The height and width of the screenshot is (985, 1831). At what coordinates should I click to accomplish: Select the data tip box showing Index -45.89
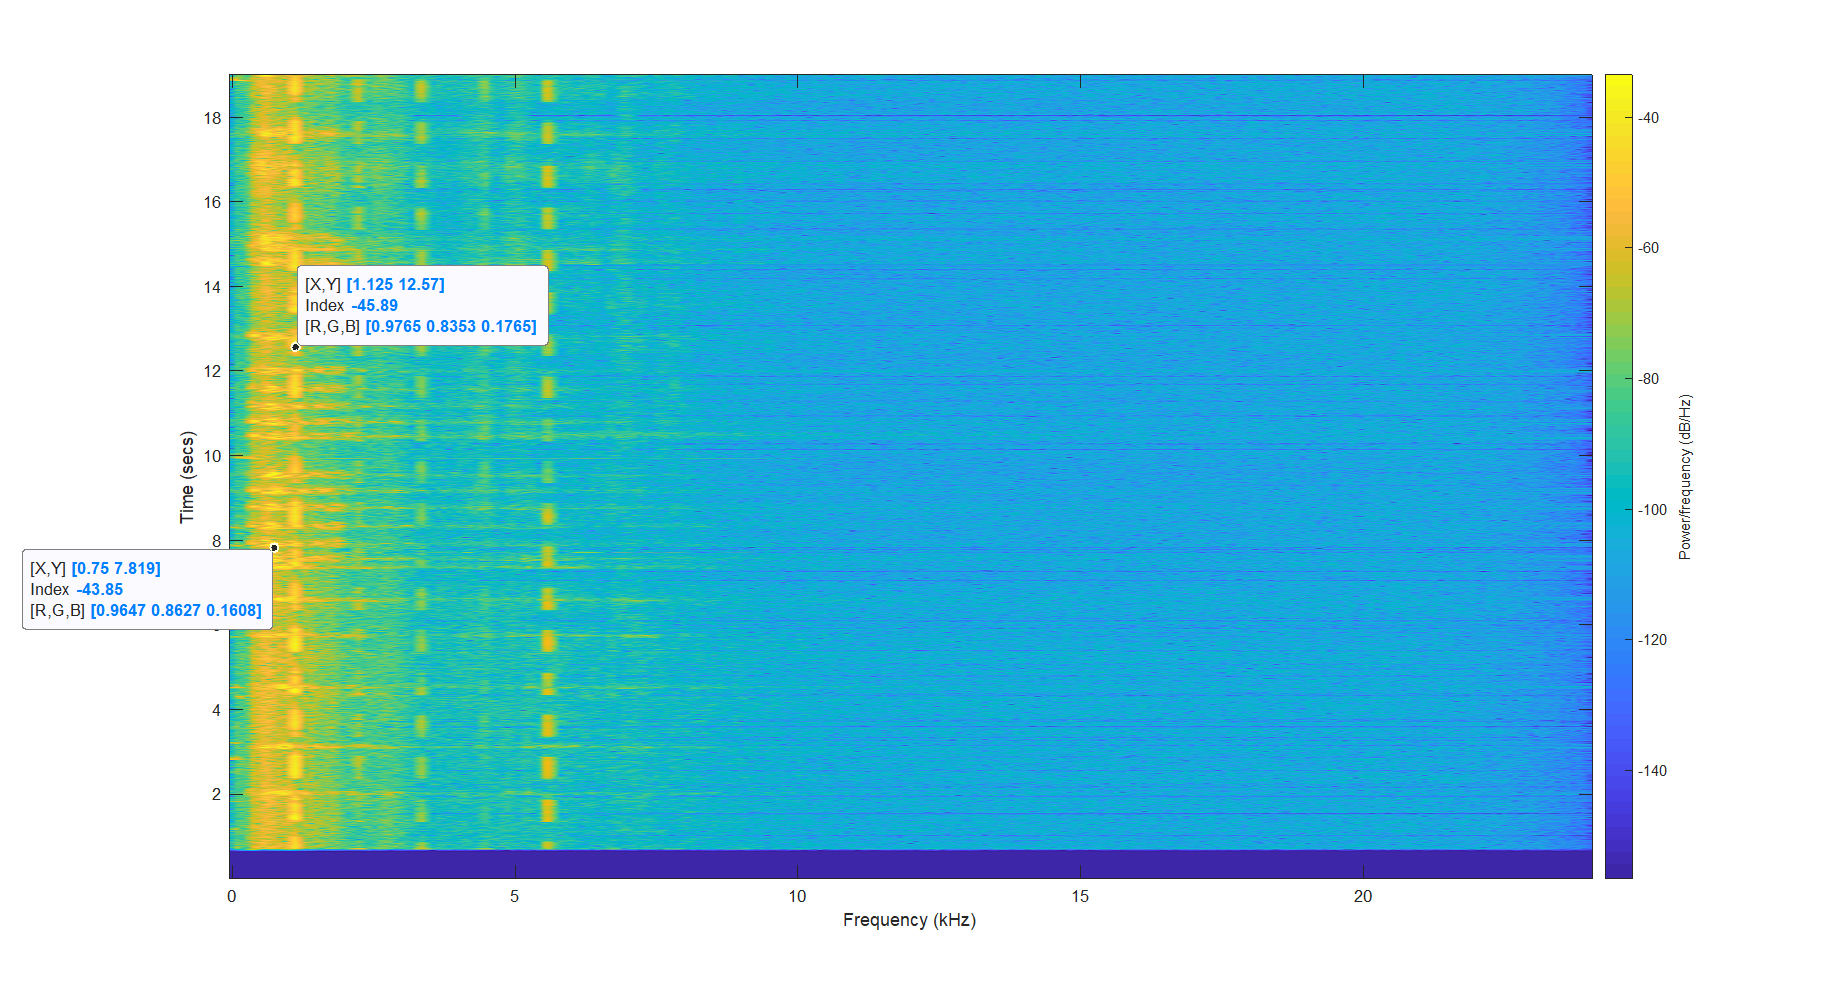pos(423,306)
